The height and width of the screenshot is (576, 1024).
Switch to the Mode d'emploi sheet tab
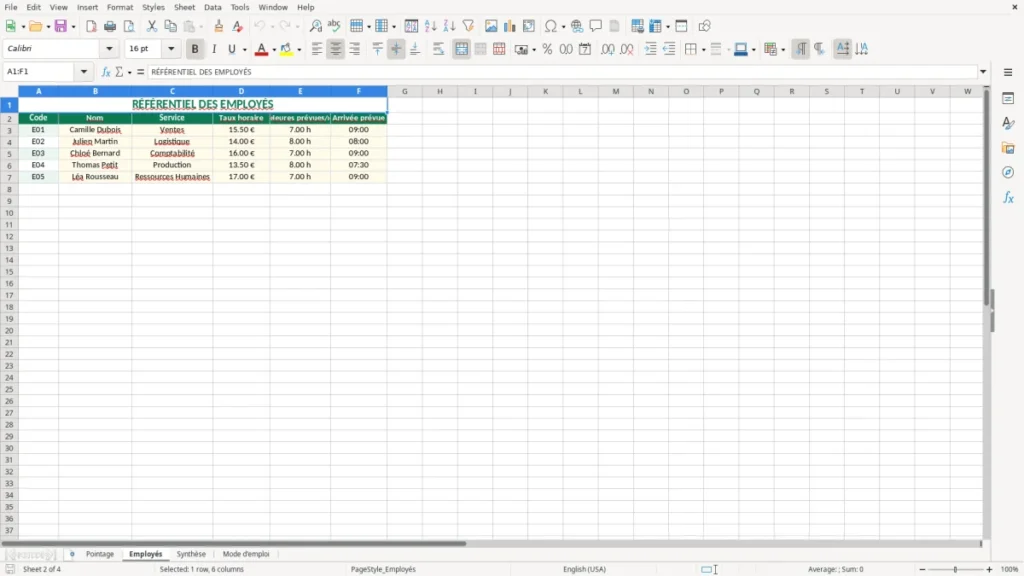[x=246, y=554]
